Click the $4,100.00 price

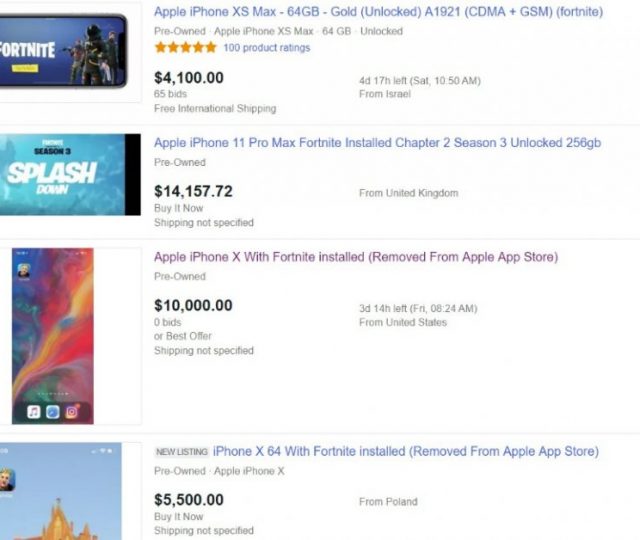click(x=189, y=77)
